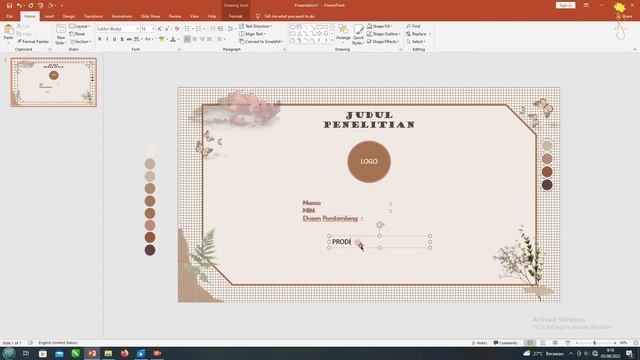This screenshot has height=360, width=640.
Task: Open the Replace dropdown
Action: [418, 34]
